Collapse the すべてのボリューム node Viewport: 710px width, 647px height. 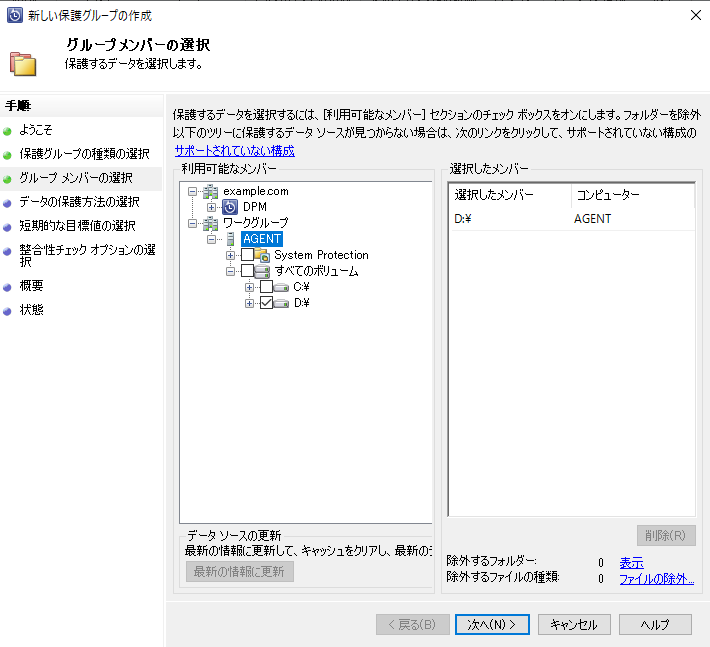(230, 271)
